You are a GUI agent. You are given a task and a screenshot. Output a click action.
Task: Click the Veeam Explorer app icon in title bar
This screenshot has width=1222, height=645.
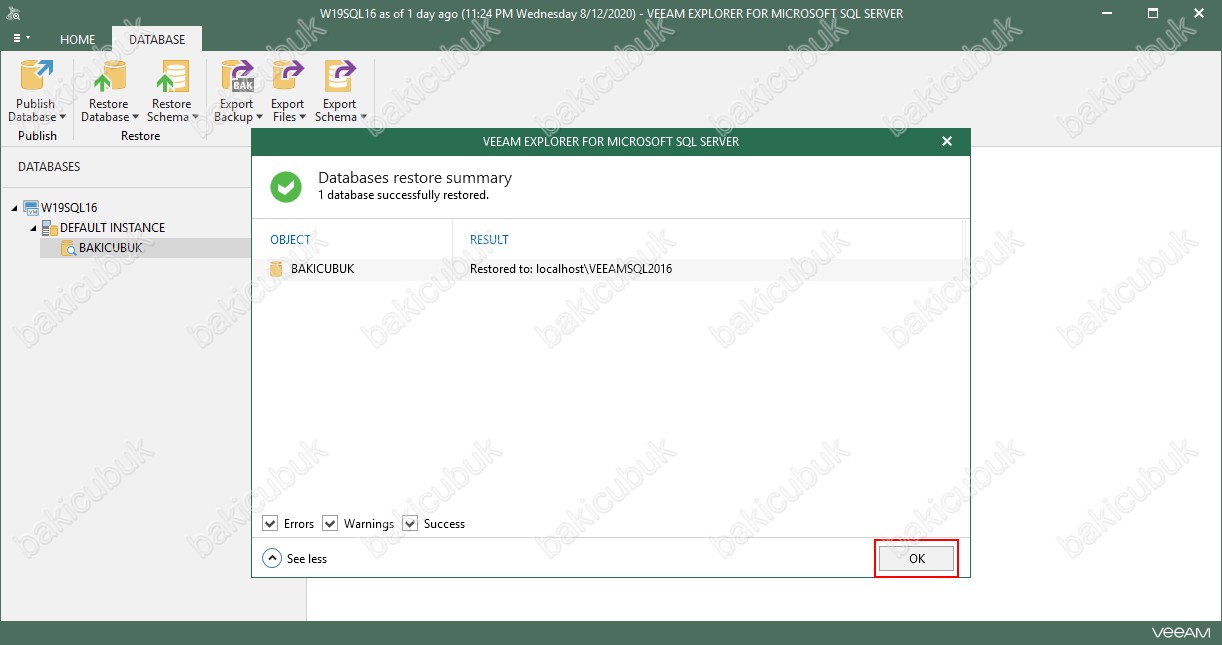click(15, 14)
